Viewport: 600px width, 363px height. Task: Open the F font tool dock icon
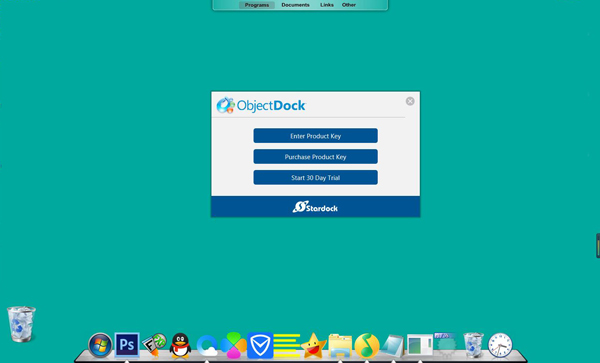pyautogui.click(x=154, y=345)
